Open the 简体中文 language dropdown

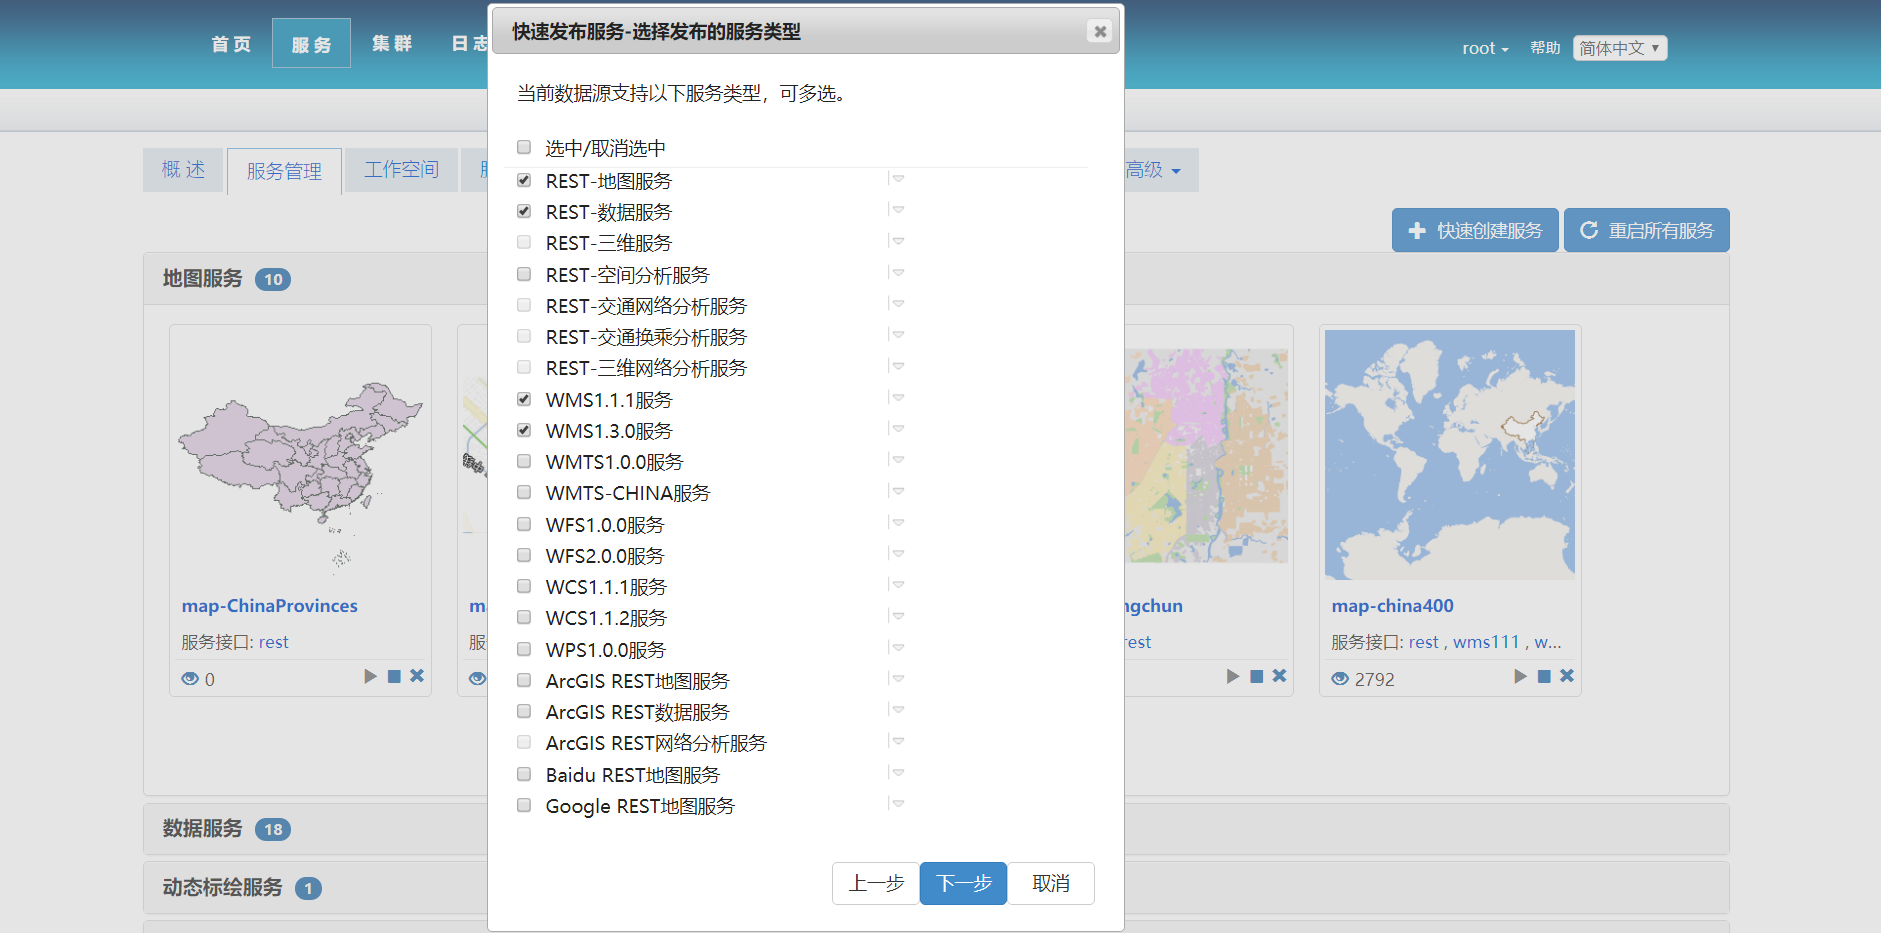click(1619, 47)
